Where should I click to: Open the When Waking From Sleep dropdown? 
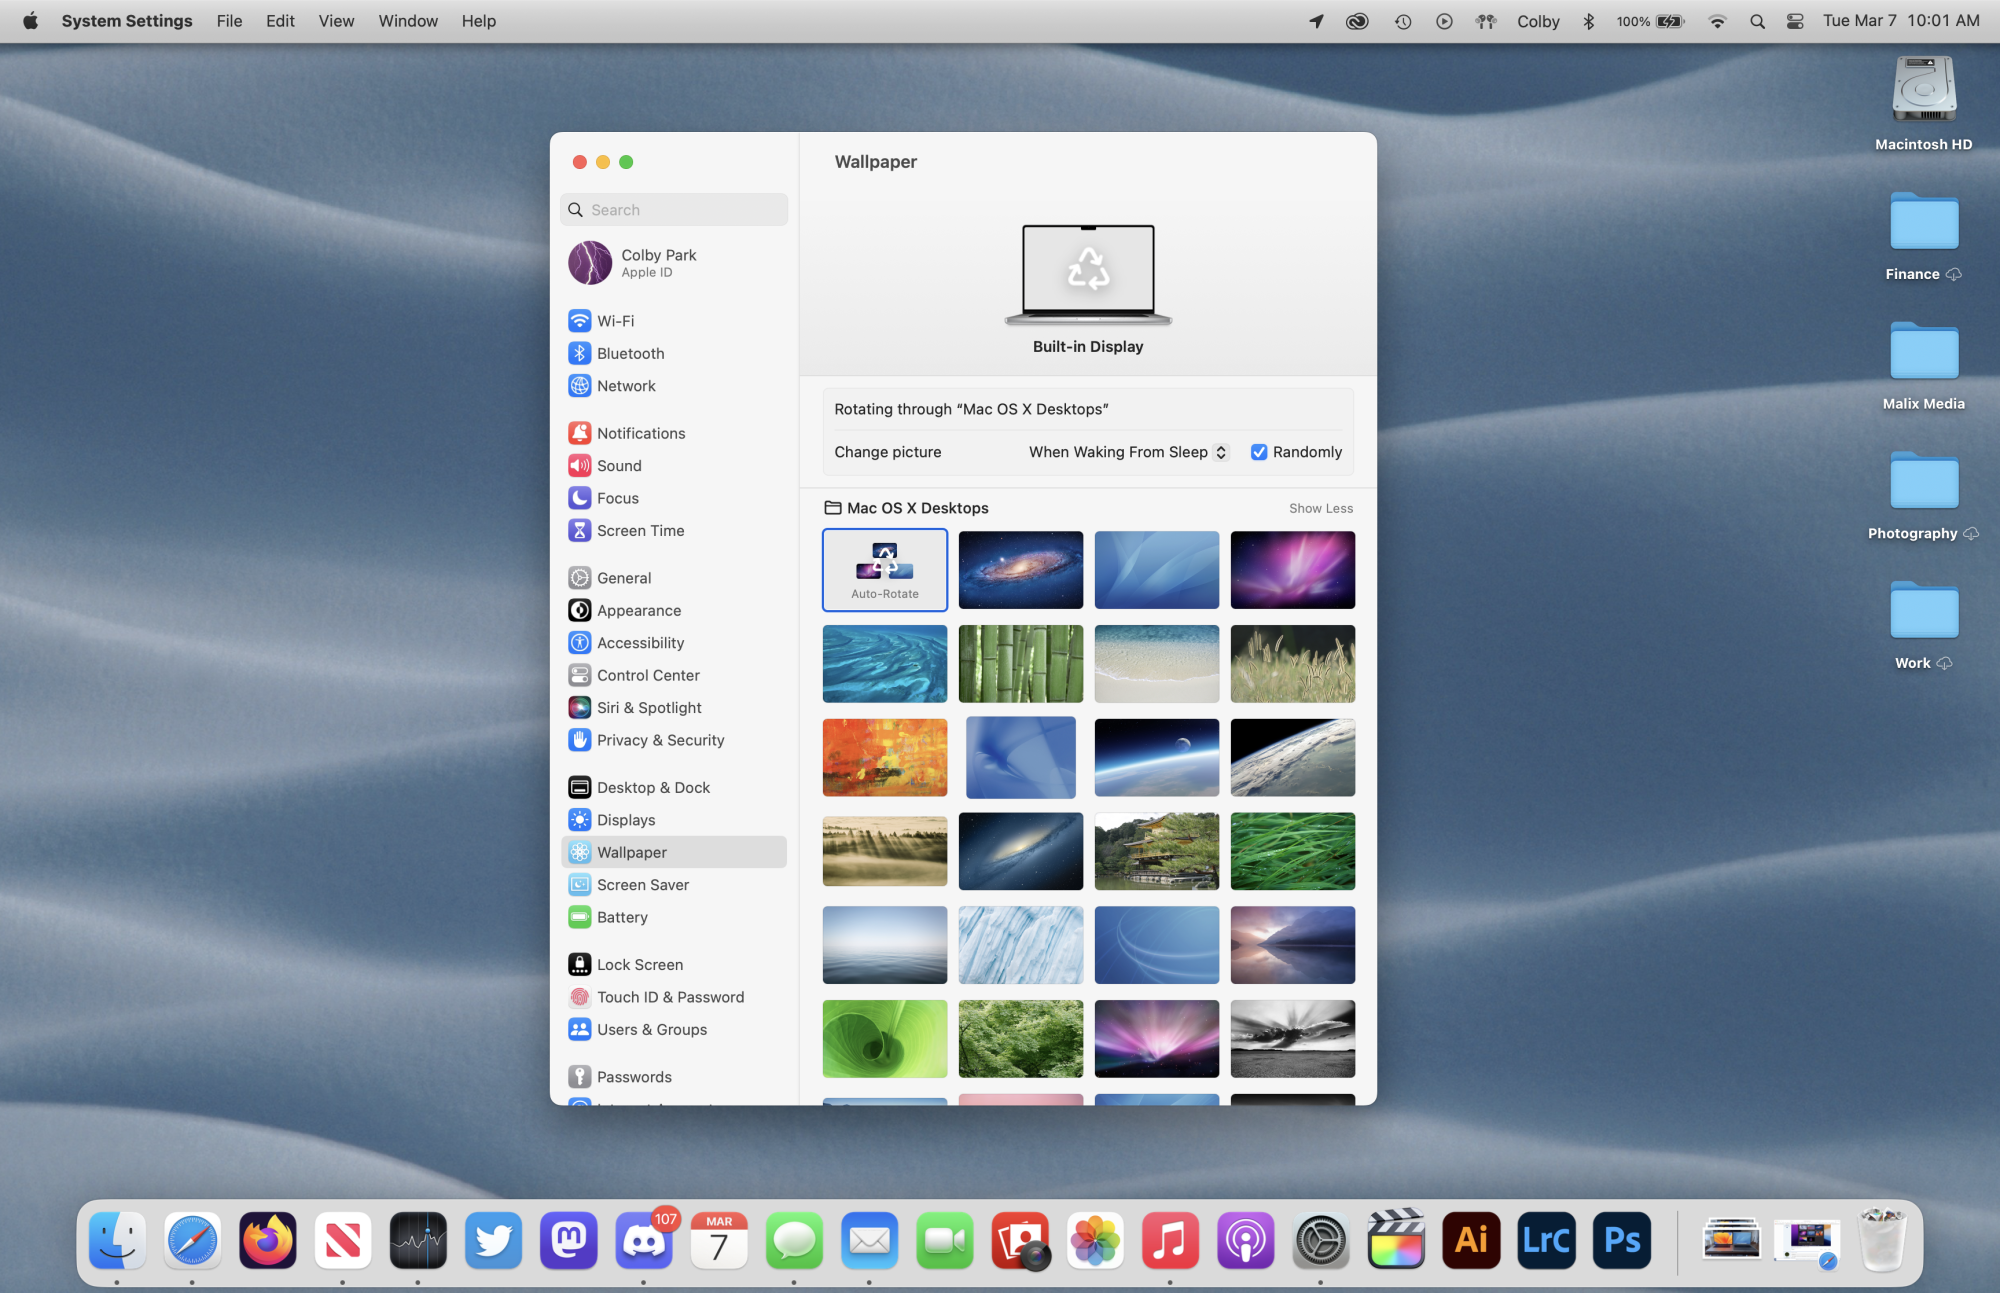pyautogui.click(x=1127, y=452)
